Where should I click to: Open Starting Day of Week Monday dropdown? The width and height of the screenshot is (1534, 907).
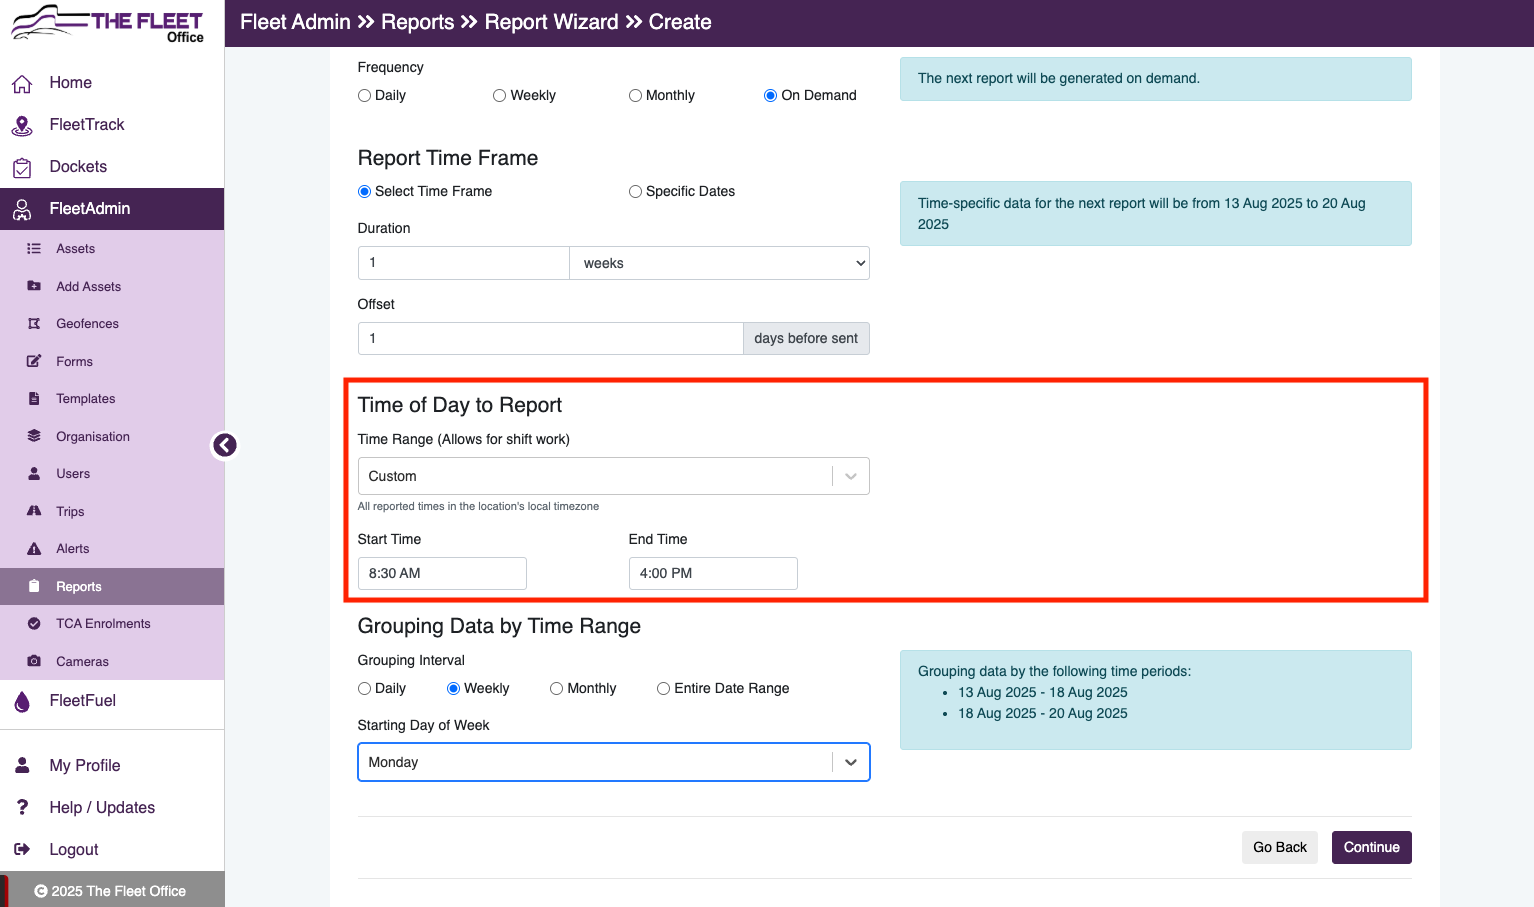613,762
